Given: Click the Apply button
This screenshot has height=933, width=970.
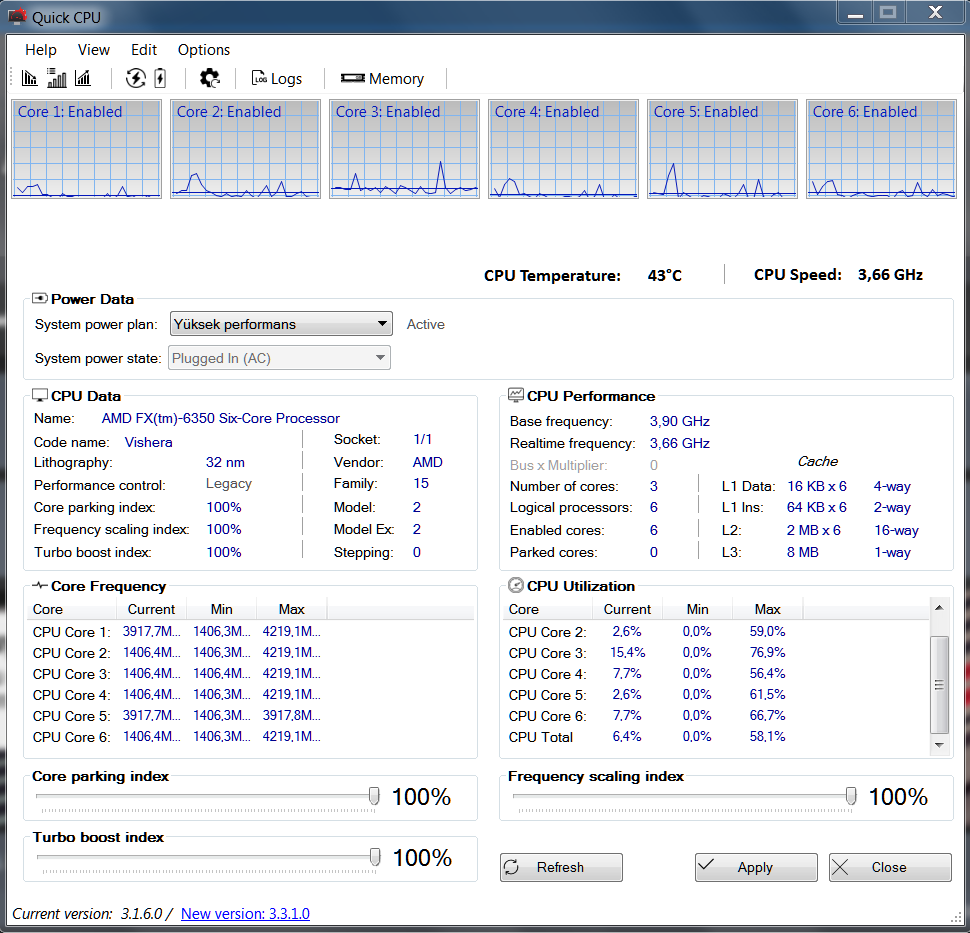Looking at the screenshot, I should (x=756, y=867).
